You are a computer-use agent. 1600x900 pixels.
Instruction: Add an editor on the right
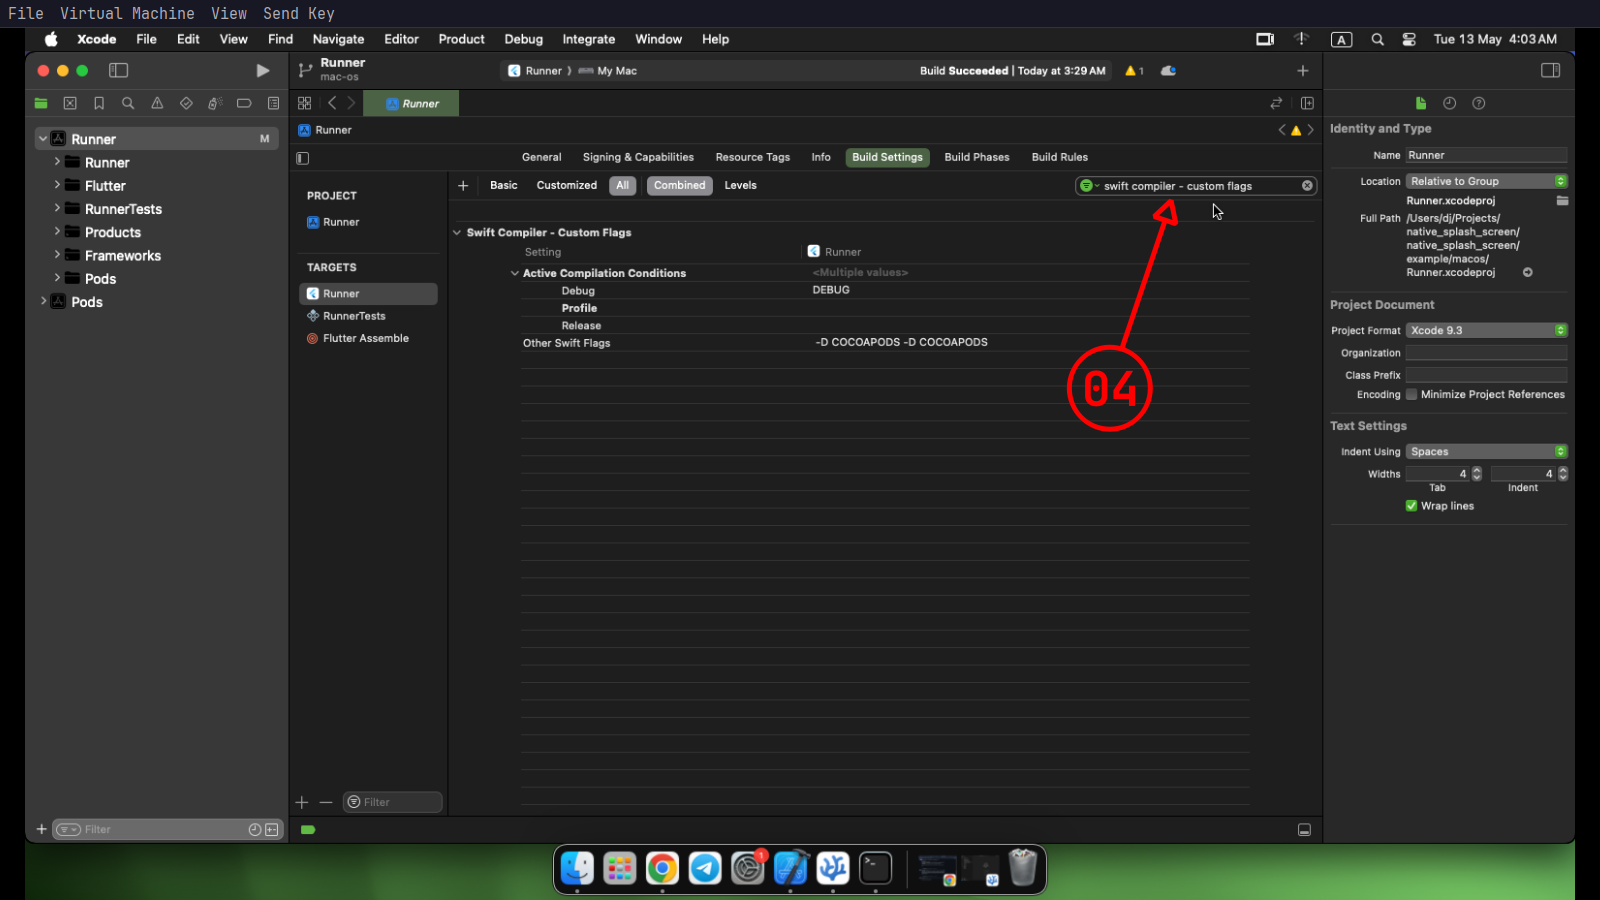[1307, 103]
